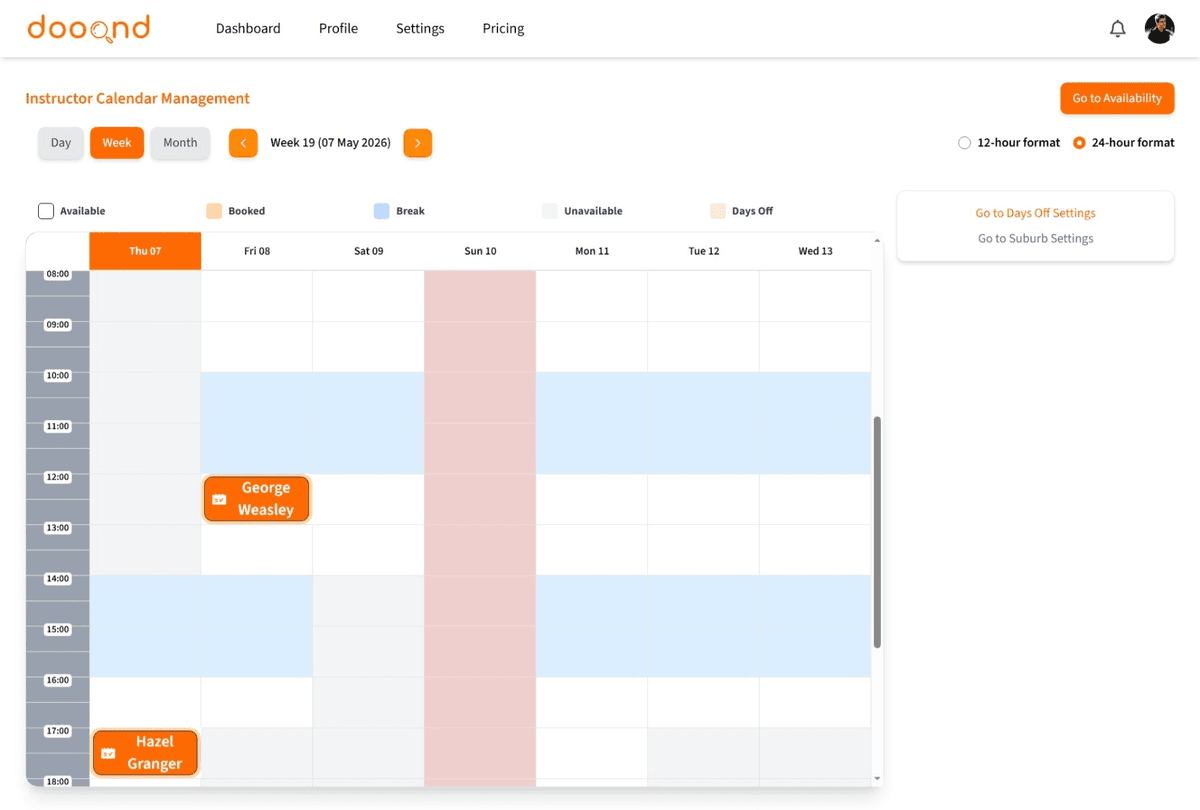Switch to Day view
This screenshot has width=1200, height=810.
61,143
